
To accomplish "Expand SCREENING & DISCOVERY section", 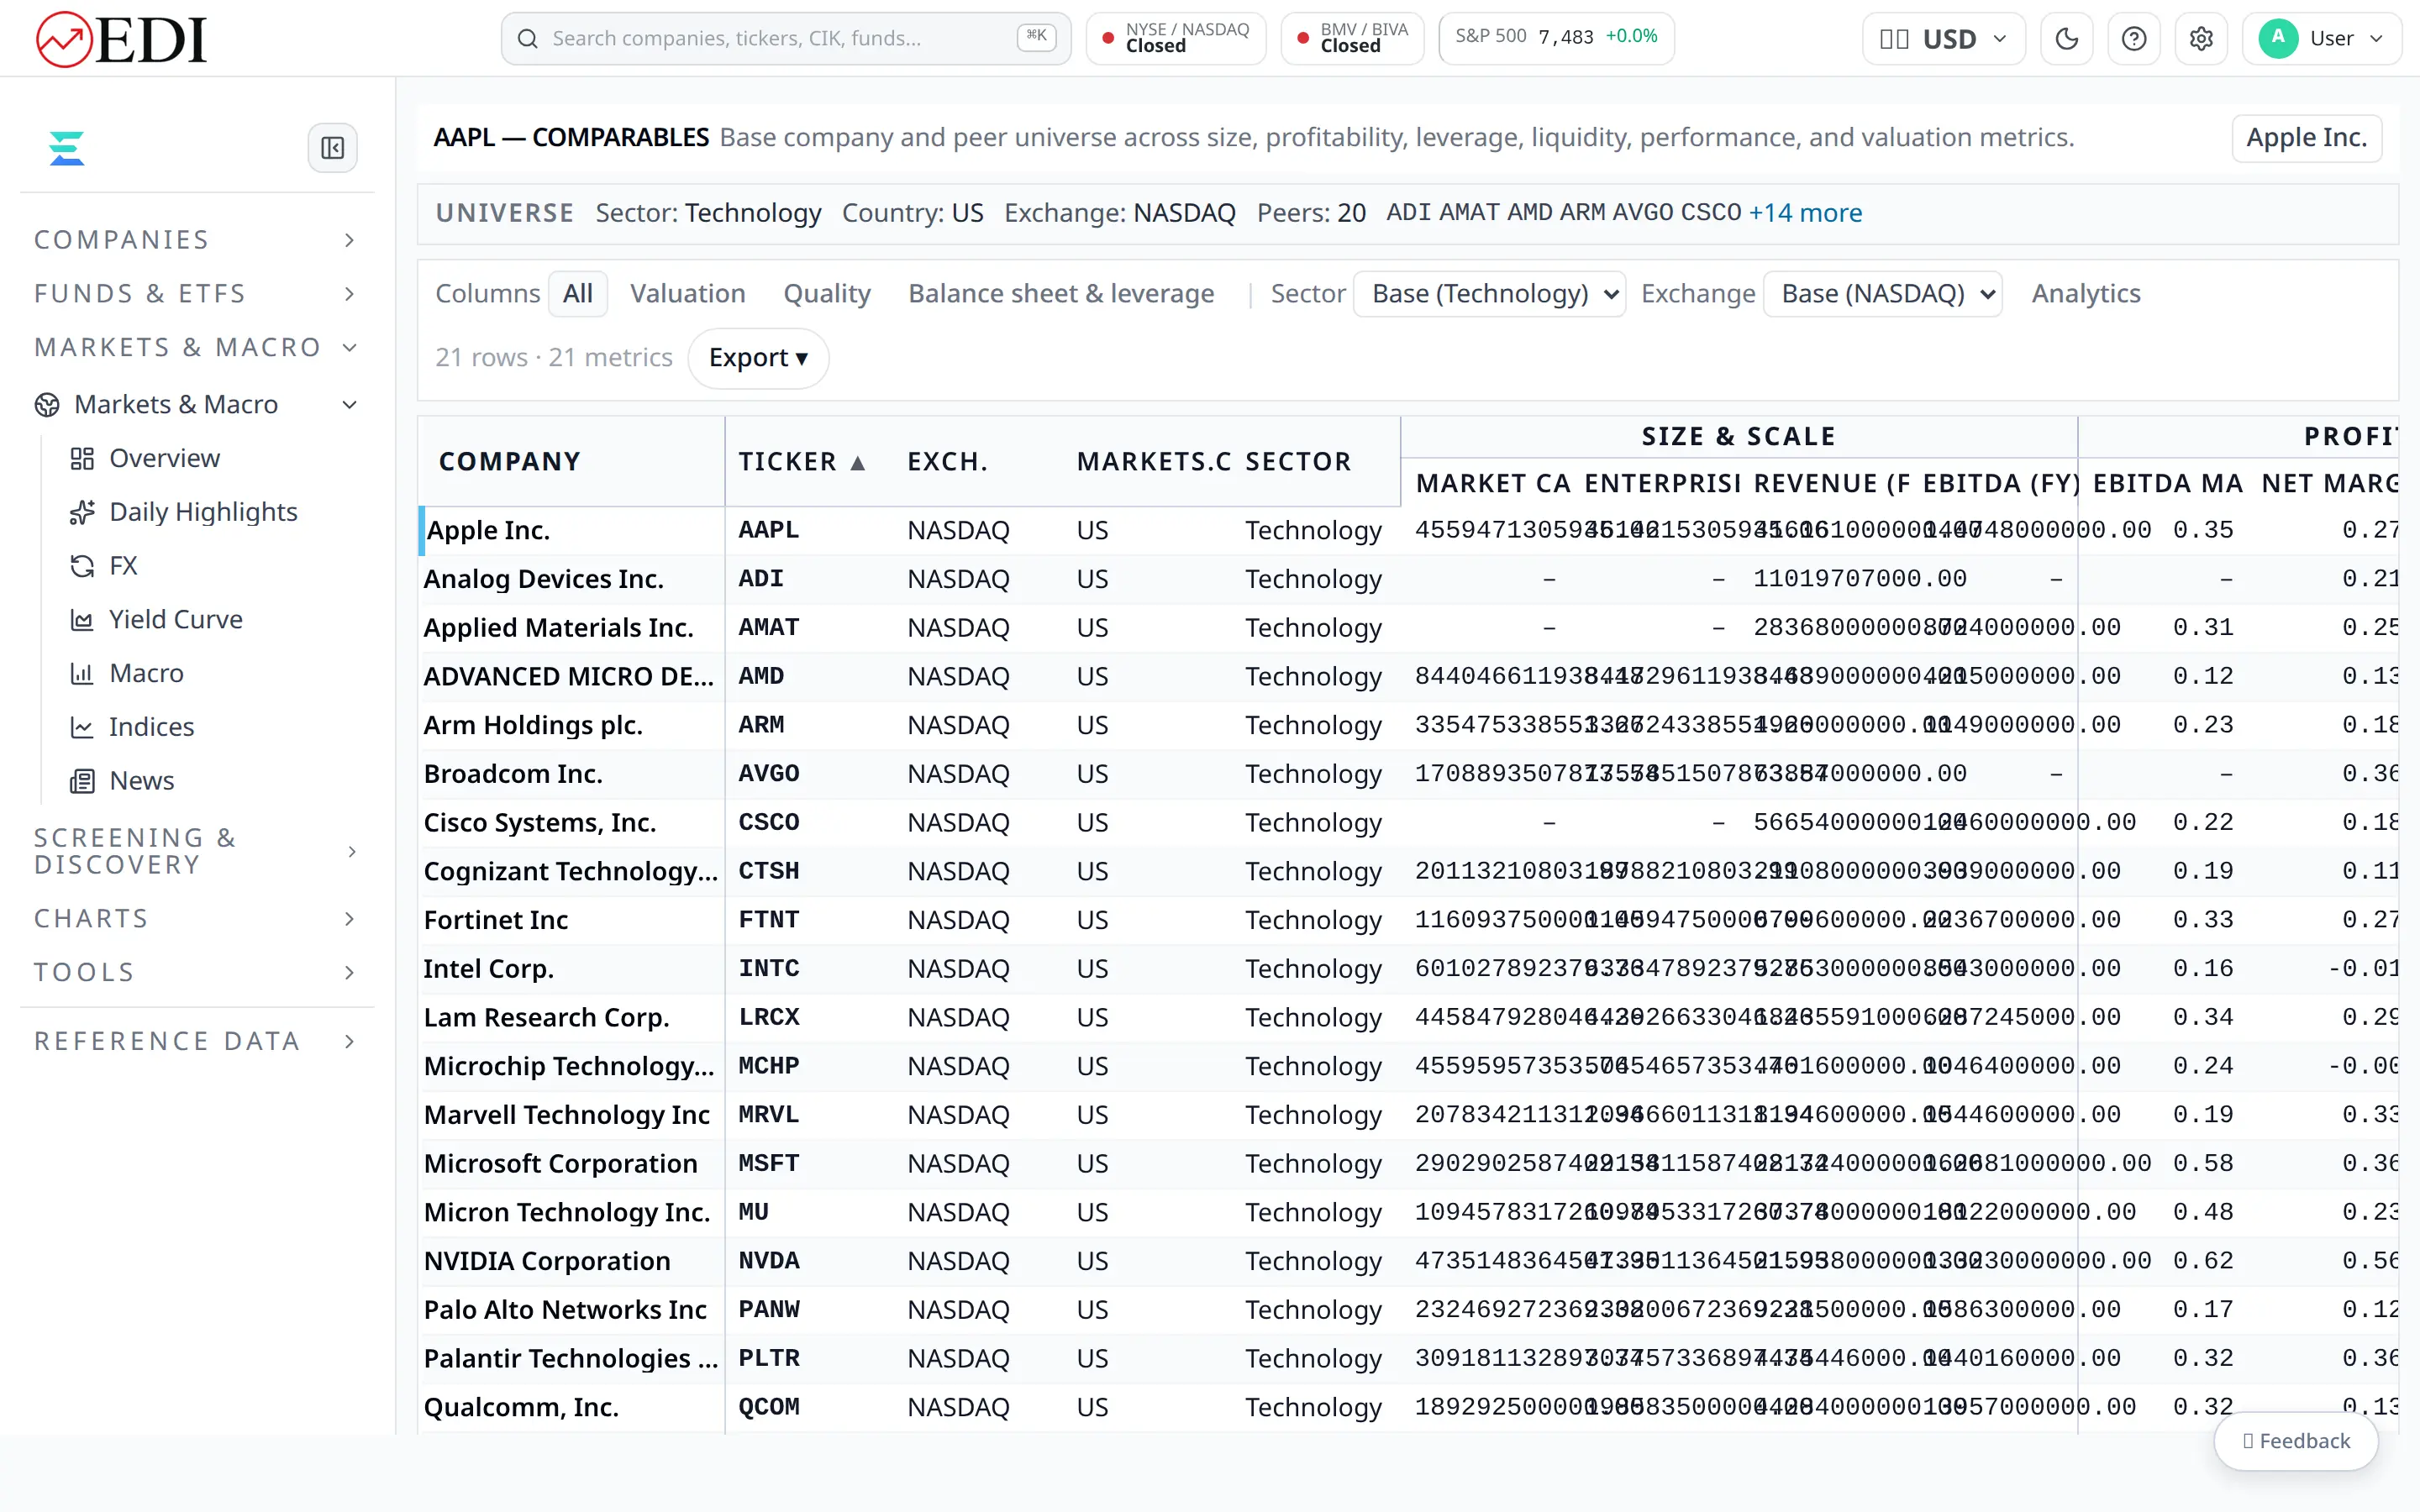I will (x=197, y=851).
